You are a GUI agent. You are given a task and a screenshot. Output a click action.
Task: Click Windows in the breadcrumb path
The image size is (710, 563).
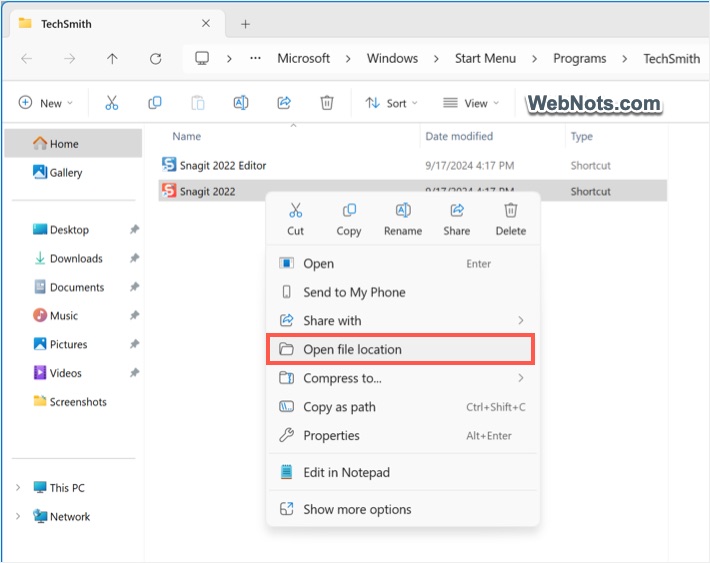coord(392,58)
